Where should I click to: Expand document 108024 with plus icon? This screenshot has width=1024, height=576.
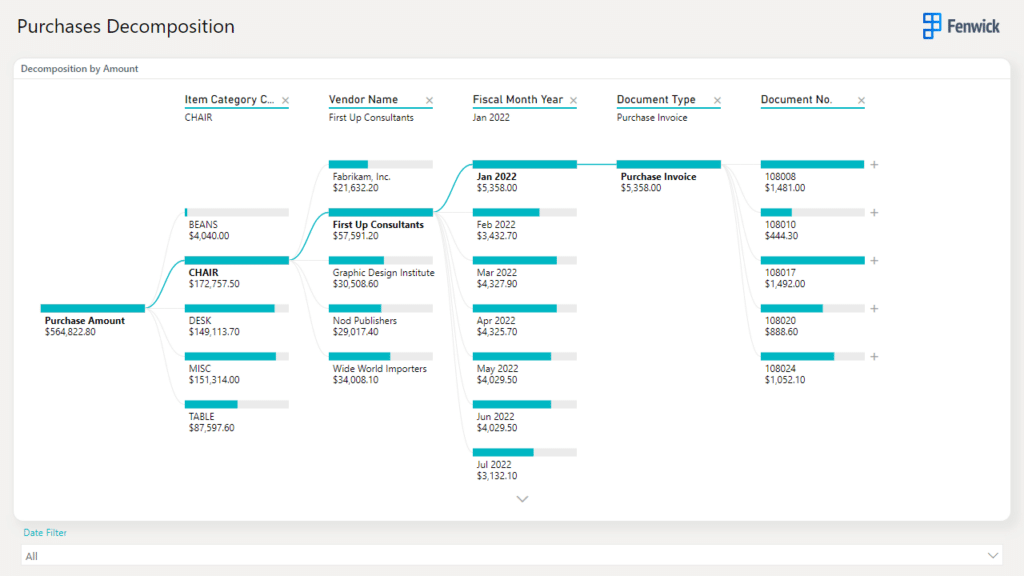click(874, 356)
